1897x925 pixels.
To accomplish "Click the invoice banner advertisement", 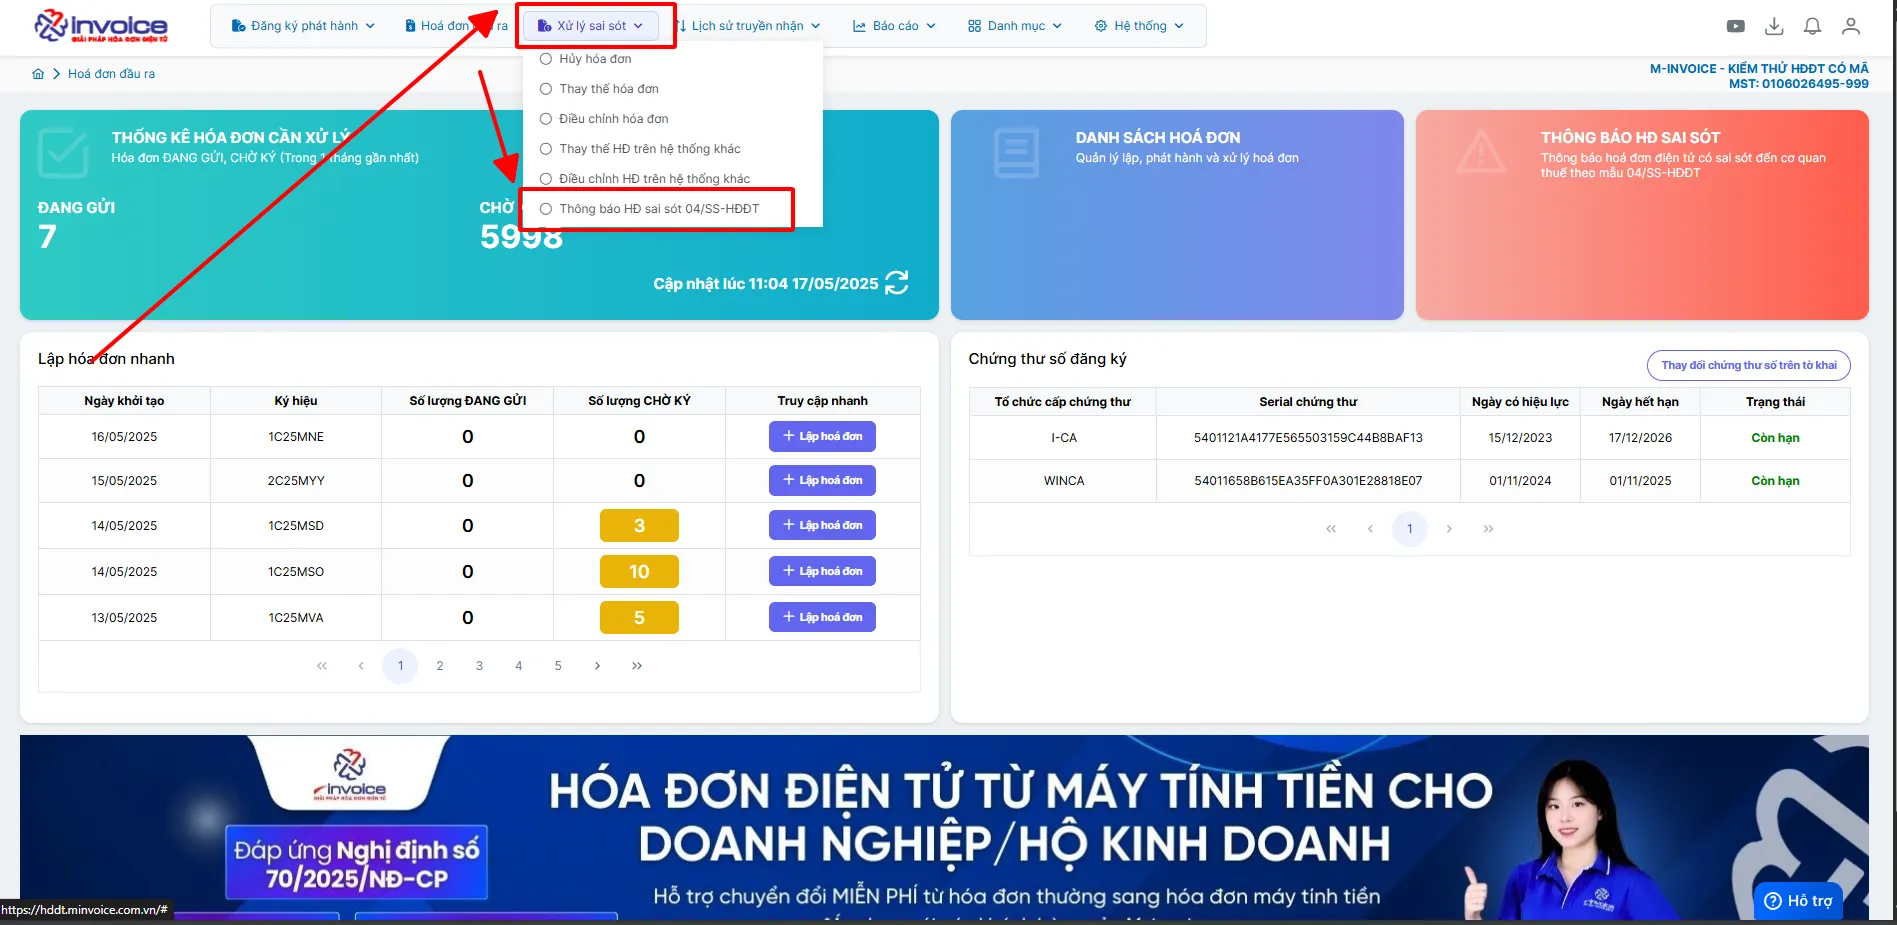I will coord(944,828).
